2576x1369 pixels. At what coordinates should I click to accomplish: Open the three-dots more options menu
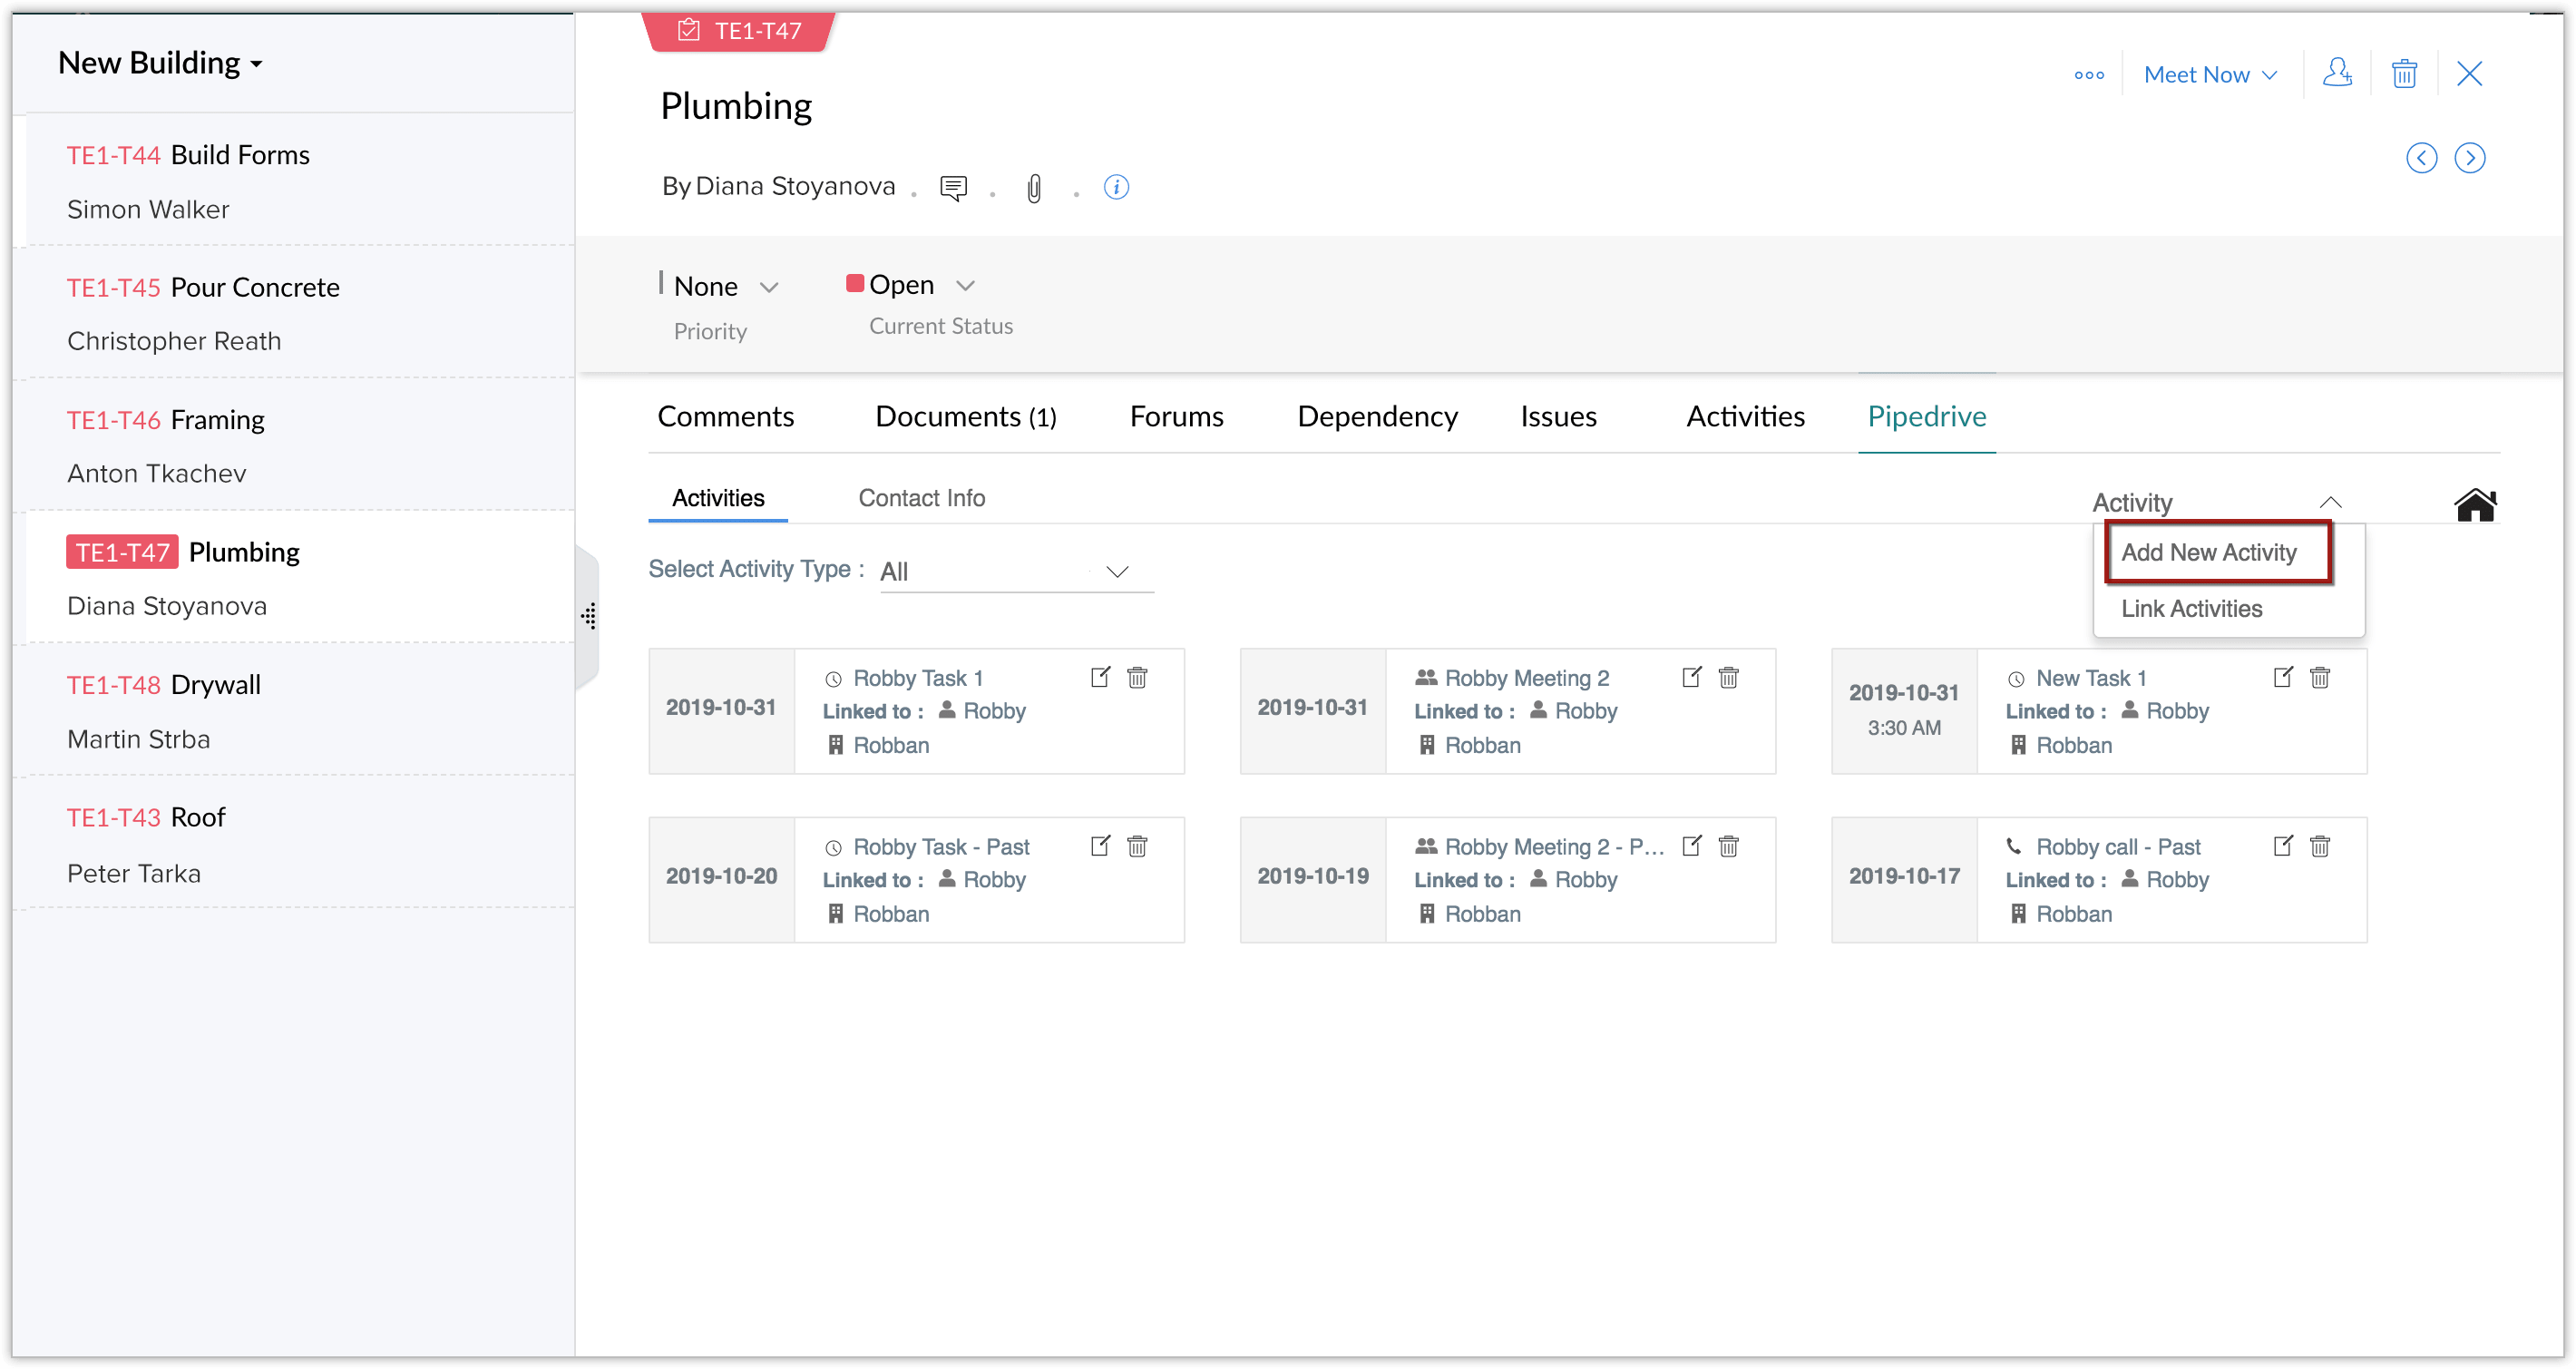click(x=2089, y=75)
